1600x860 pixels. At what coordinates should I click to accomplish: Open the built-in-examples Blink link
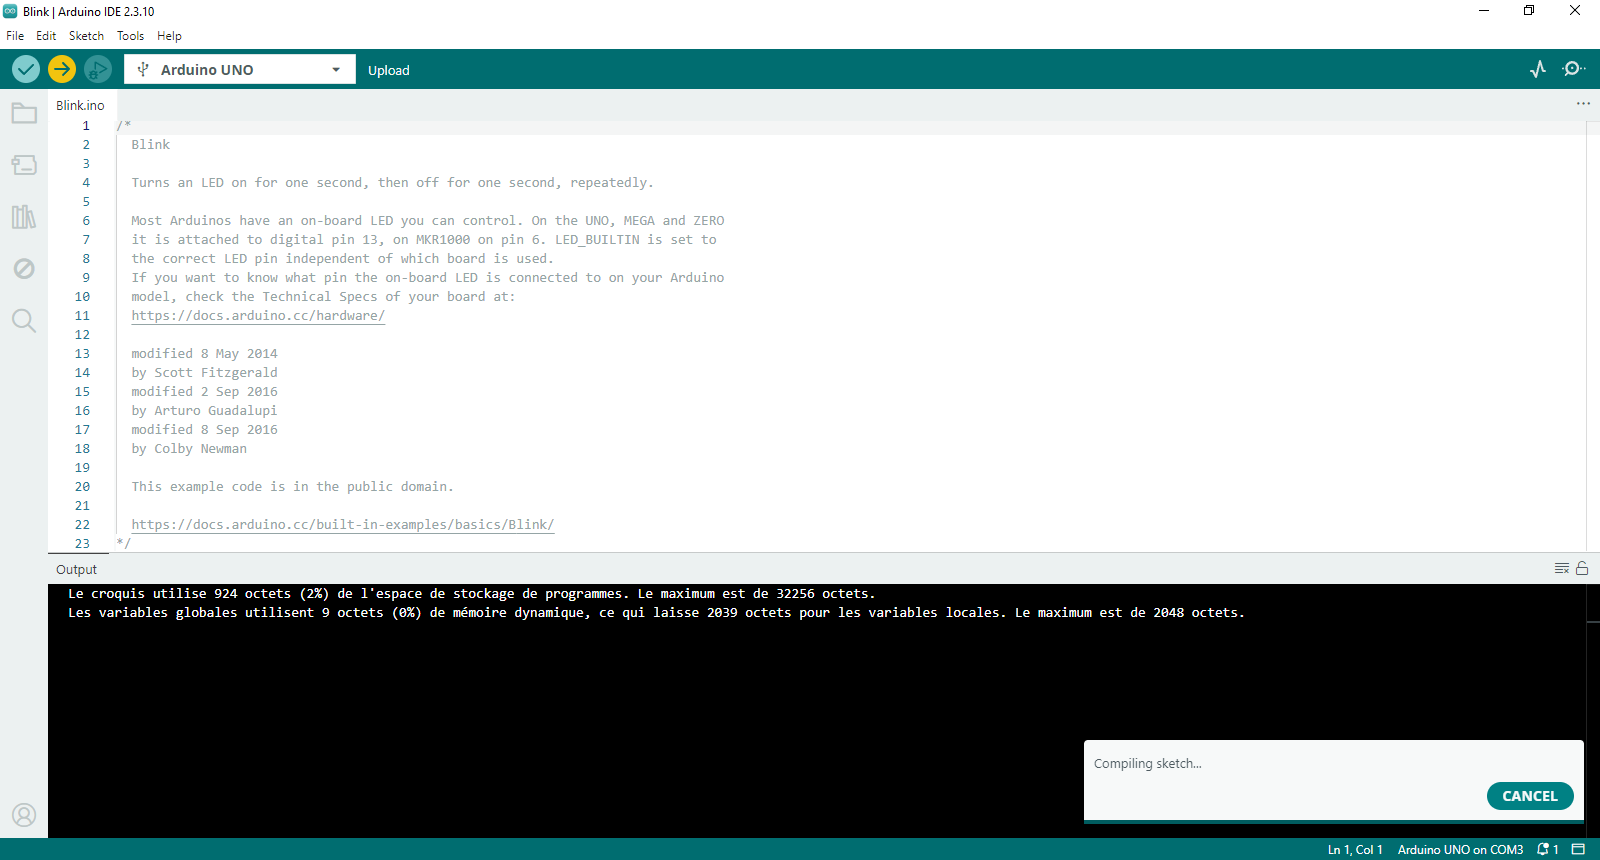tap(342, 524)
